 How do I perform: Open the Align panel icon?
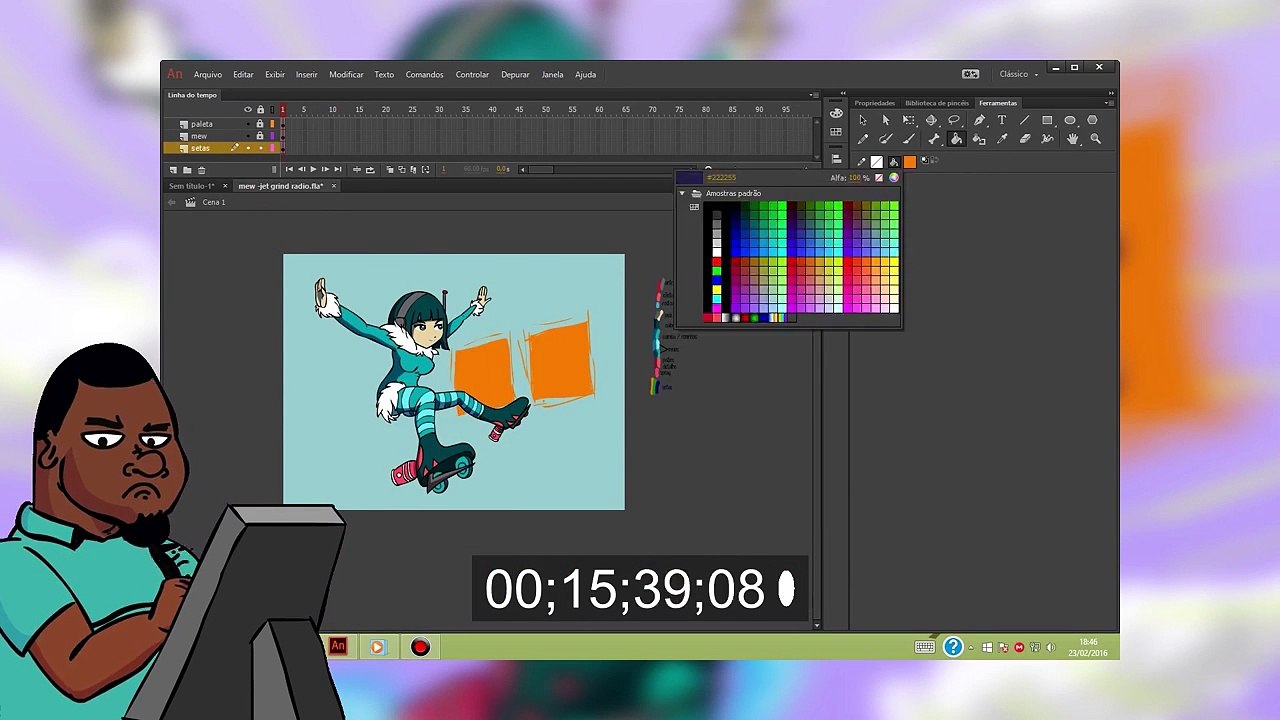pyautogui.click(x=836, y=159)
